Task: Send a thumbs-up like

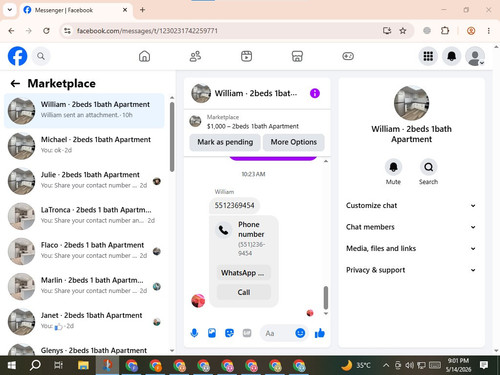Action: pyautogui.click(x=319, y=333)
